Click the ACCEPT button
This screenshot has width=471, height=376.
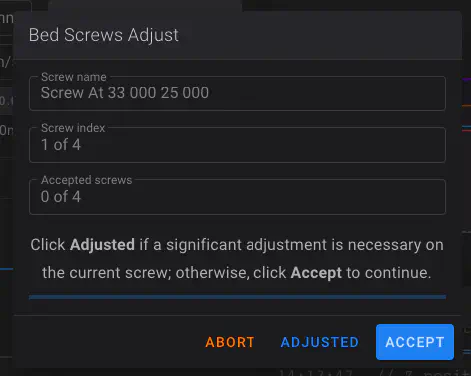coord(415,342)
